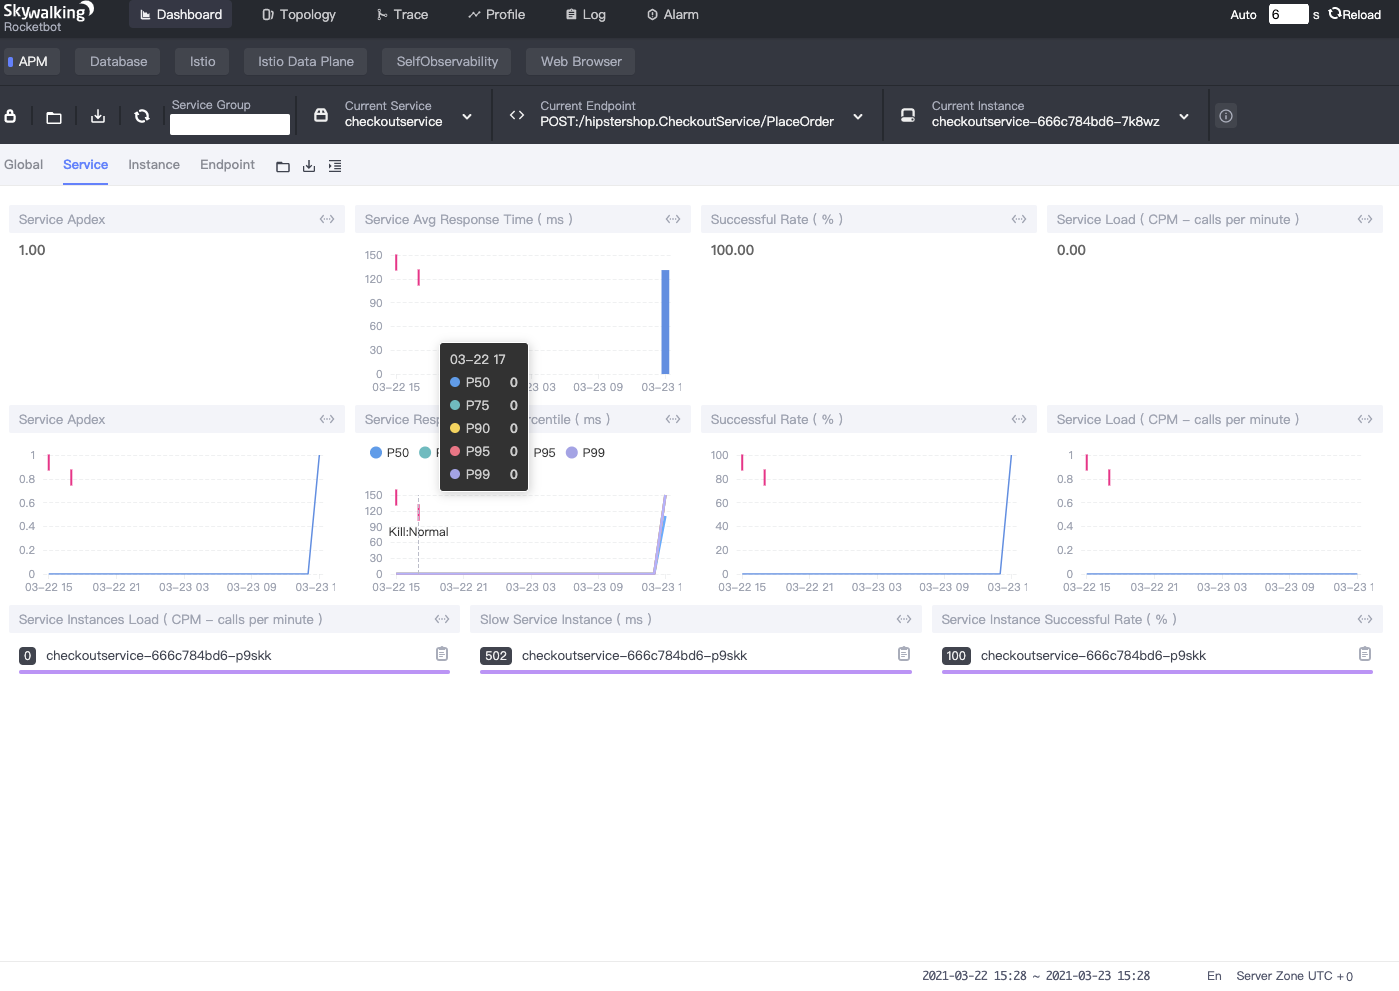This screenshot has width=1399, height=991.
Task: Click the export download icon next to Service Group
Action: click(x=98, y=116)
